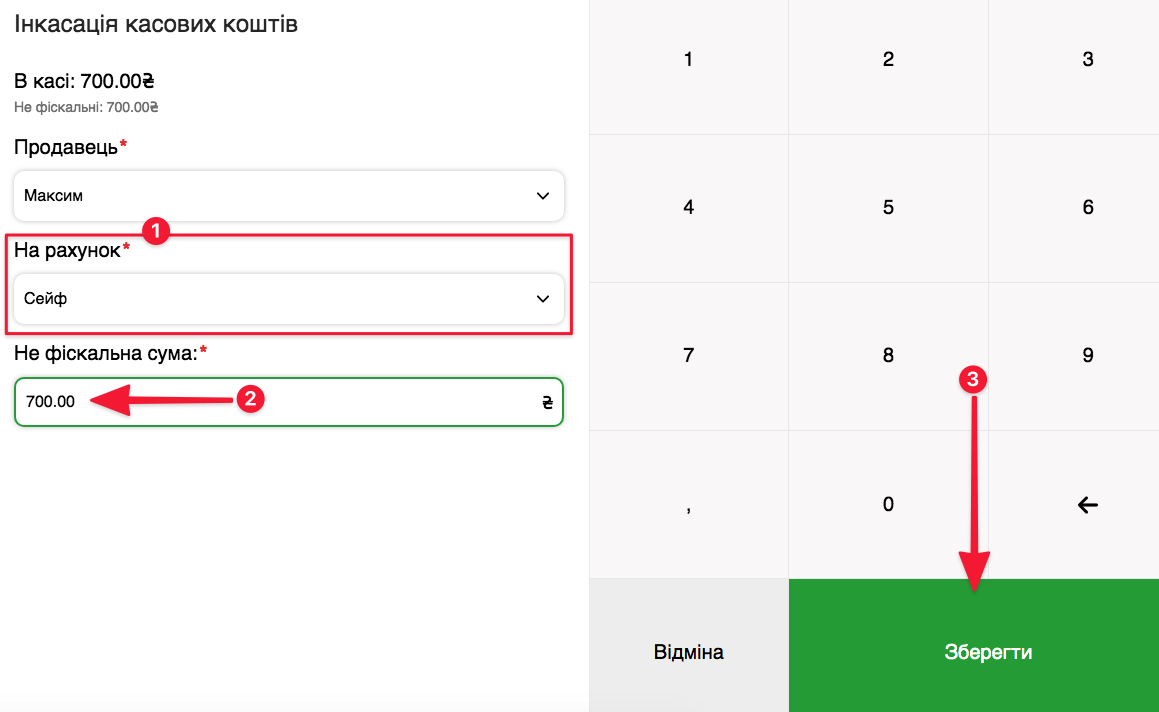Click the chevron in the Продавець dropdown
The height and width of the screenshot is (712, 1159).
pyautogui.click(x=543, y=196)
